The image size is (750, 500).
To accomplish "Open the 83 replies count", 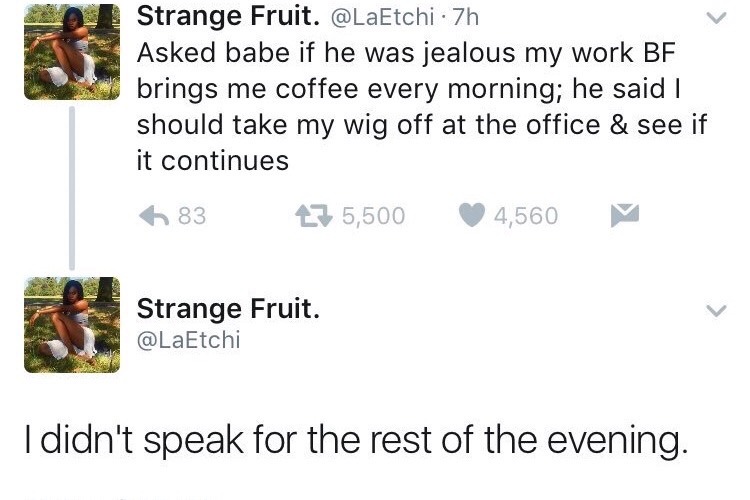I will click(192, 216).
